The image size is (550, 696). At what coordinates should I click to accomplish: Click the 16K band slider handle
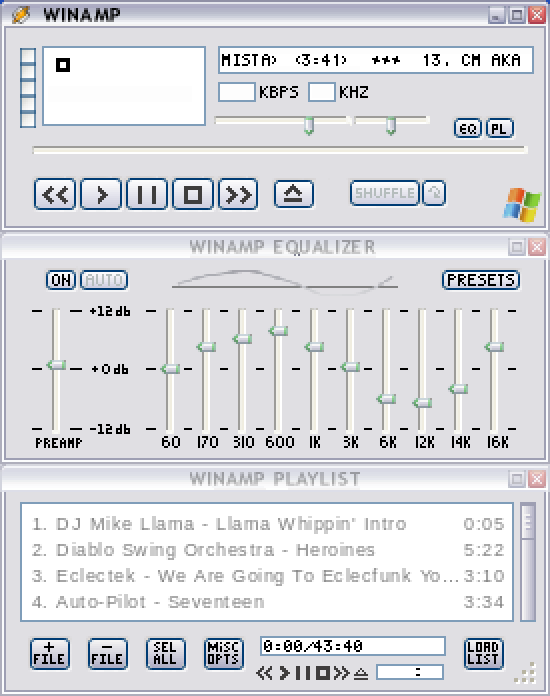point(494,347)
